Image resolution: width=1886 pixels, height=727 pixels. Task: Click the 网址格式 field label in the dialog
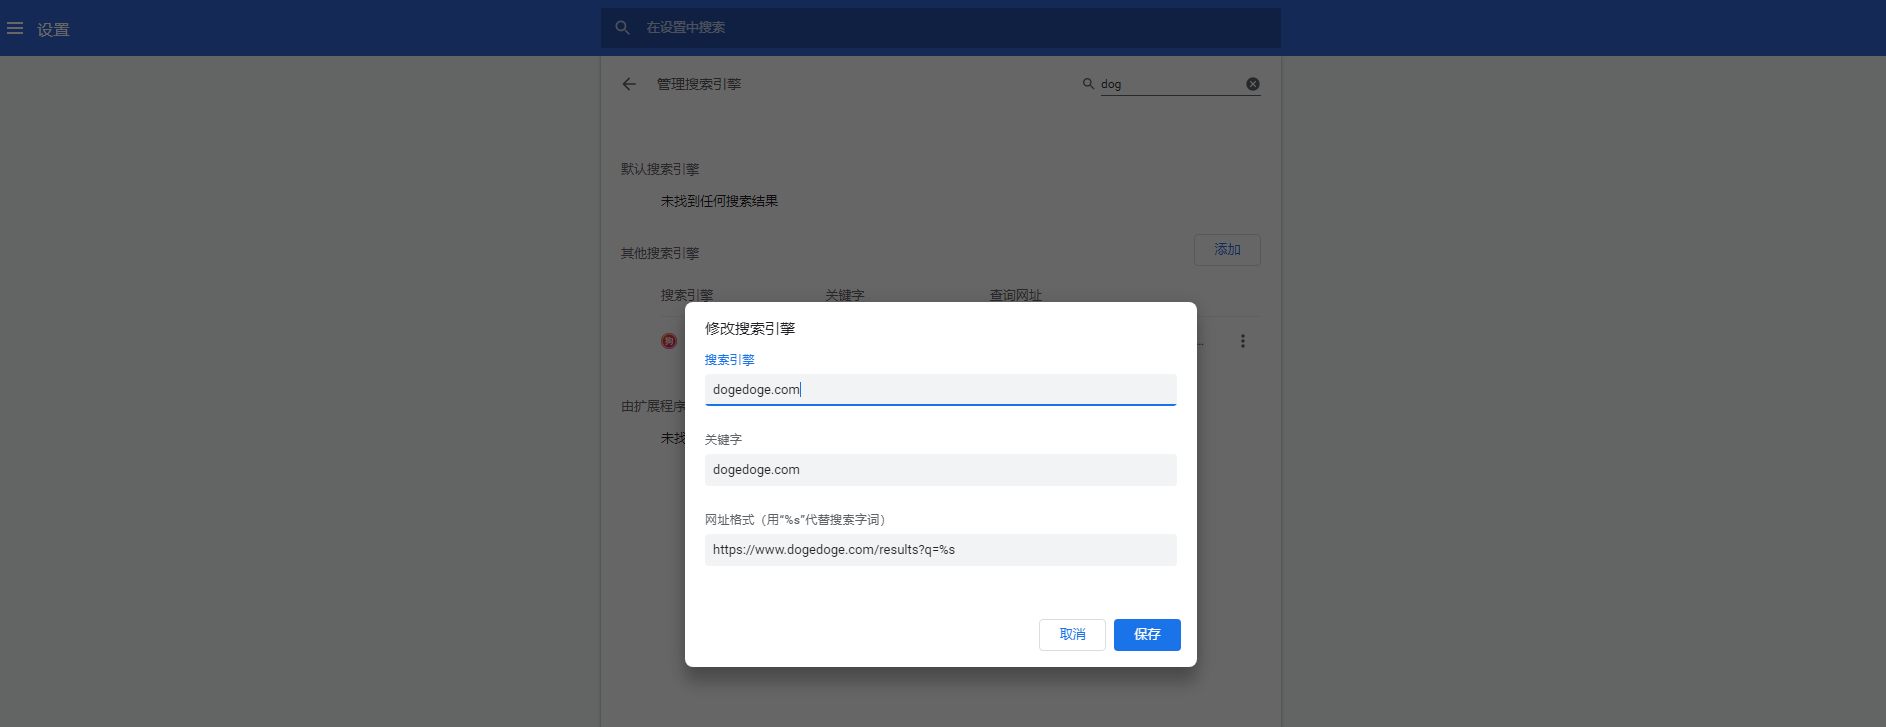point(795,520)
